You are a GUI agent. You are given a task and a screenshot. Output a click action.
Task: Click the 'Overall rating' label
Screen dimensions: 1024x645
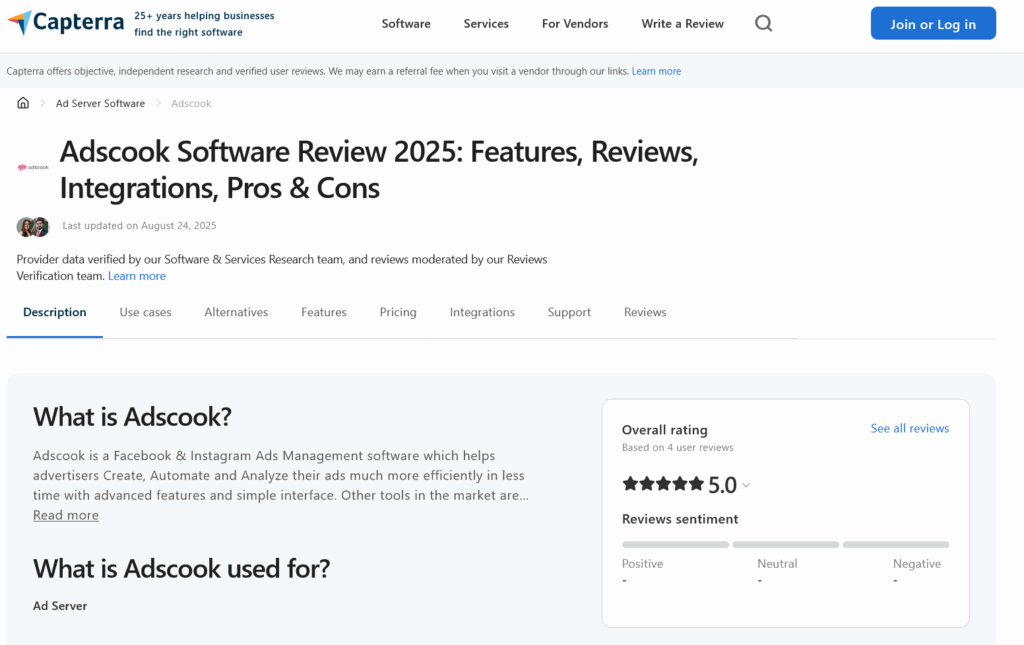pos(665,430)
